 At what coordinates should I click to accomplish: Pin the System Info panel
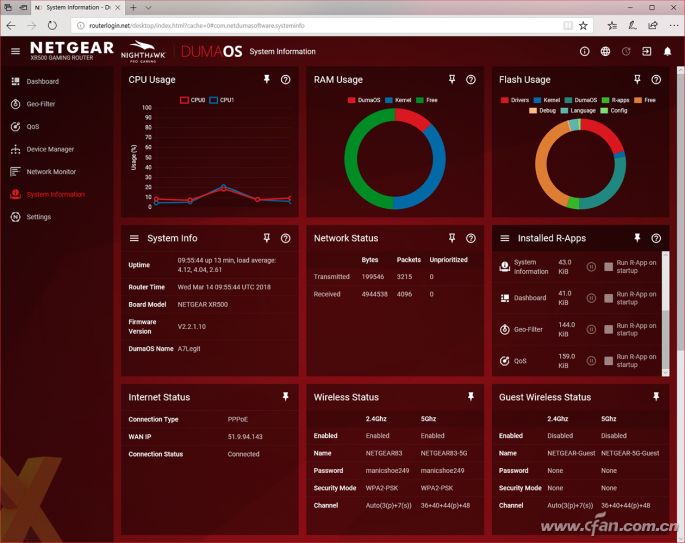point(266,238)
